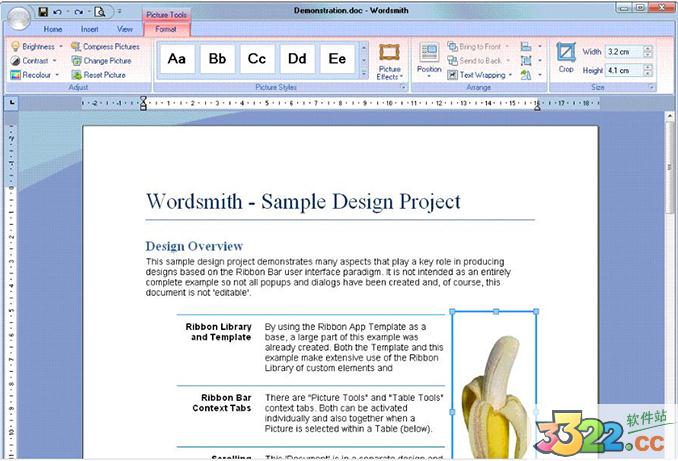Switch to the Insert tab
678x461 pixels.
pyautogui.click(x=90, y=29)
